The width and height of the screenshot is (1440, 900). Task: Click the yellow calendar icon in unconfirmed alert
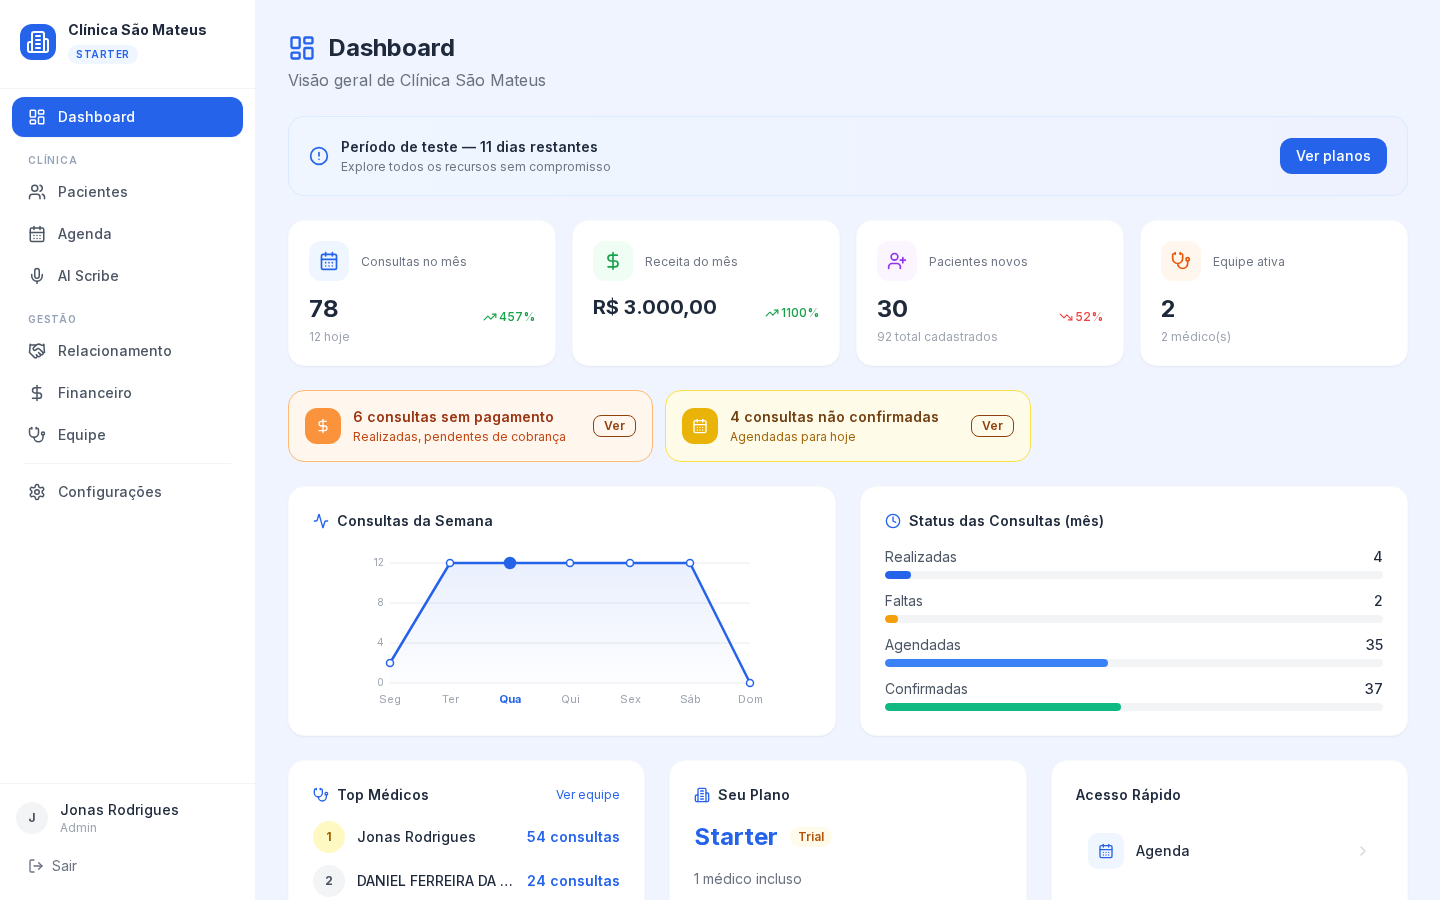(x=700, y=426)
